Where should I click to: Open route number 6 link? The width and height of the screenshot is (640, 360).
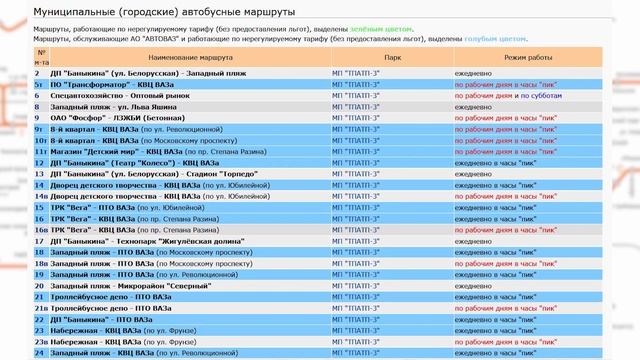coord(37,96)
